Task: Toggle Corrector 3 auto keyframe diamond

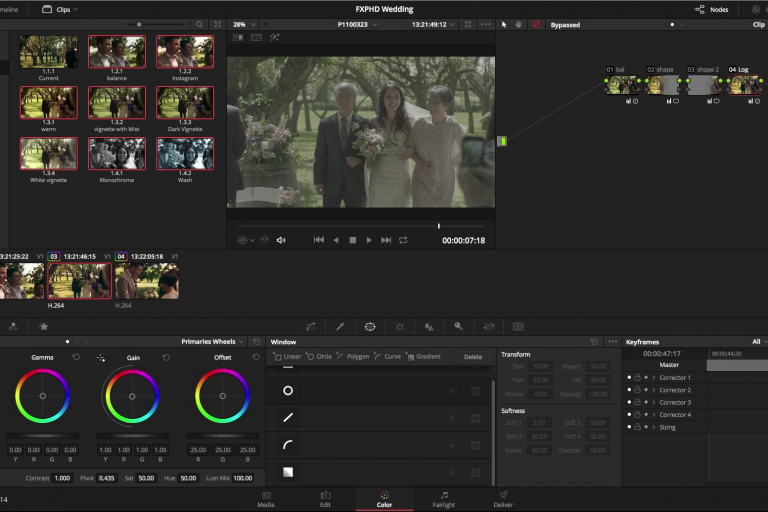Action: coord(646,402)
